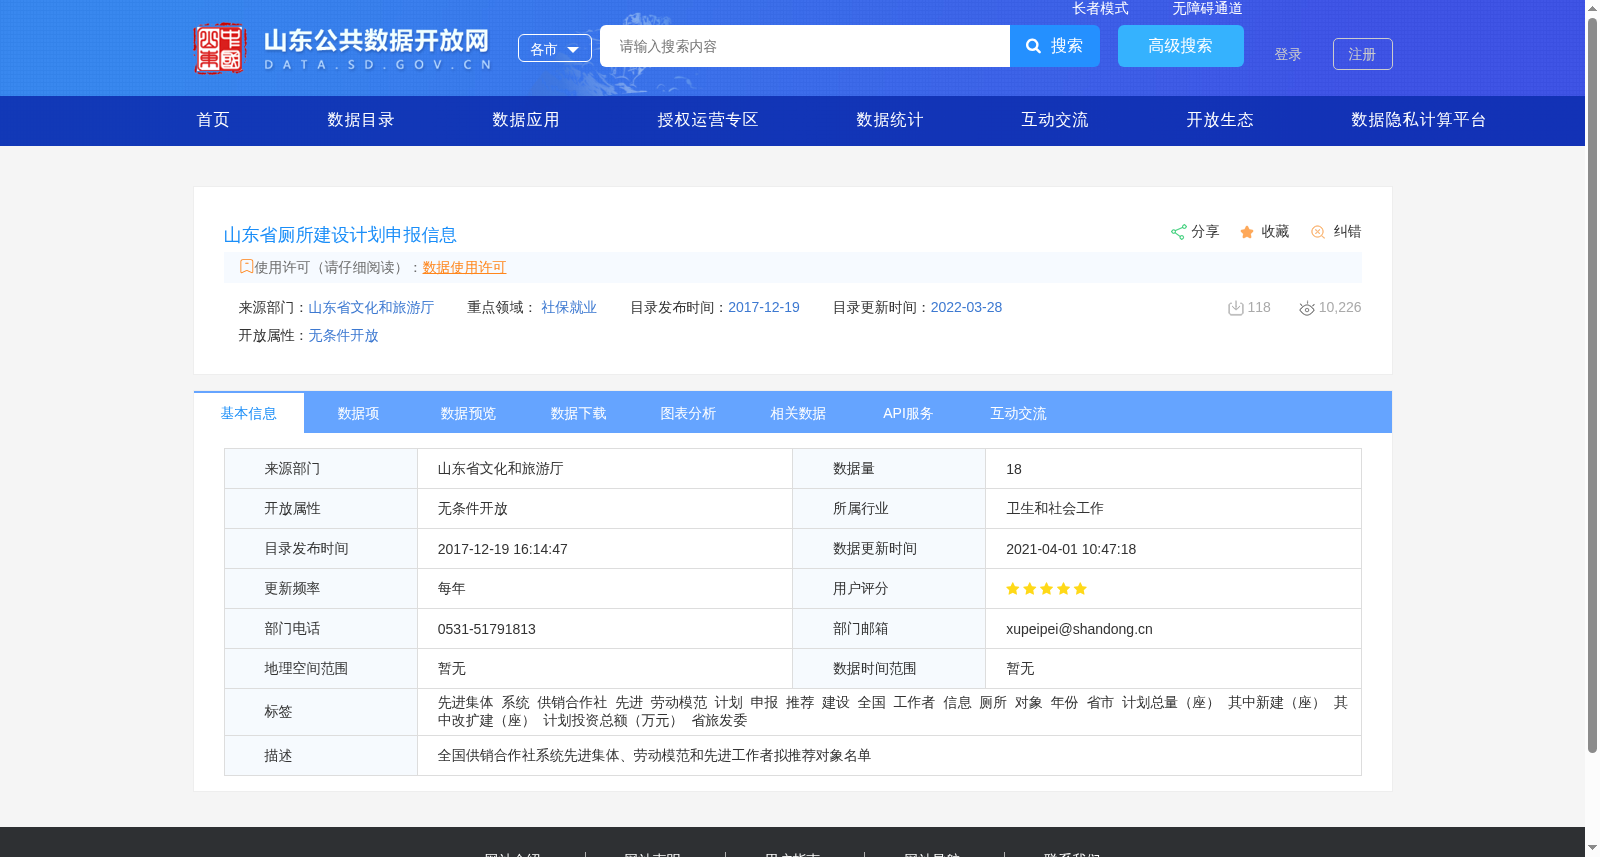Open 数据隐私计算平台 navigation item
The width and height of the screenshot is (1600, 857).
1419,120
